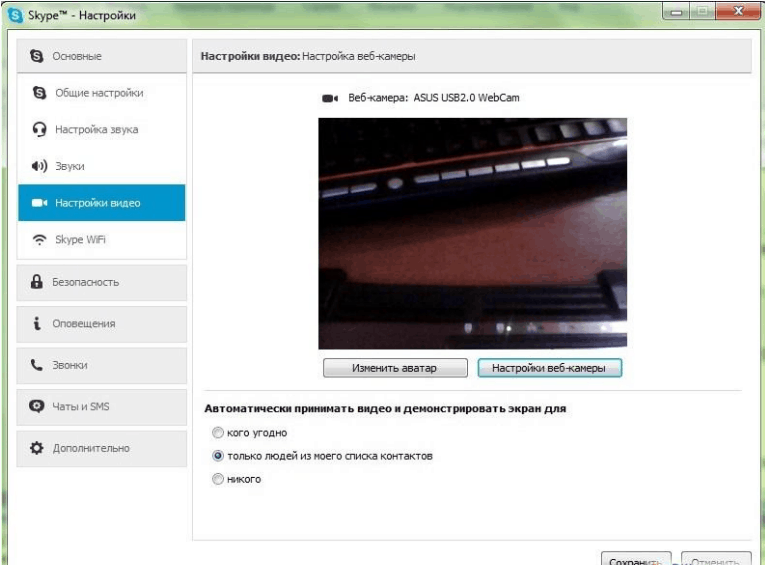Choose the 'никого' radio option
The width and height of the screenshot is (765, 565).
[219, 479]
